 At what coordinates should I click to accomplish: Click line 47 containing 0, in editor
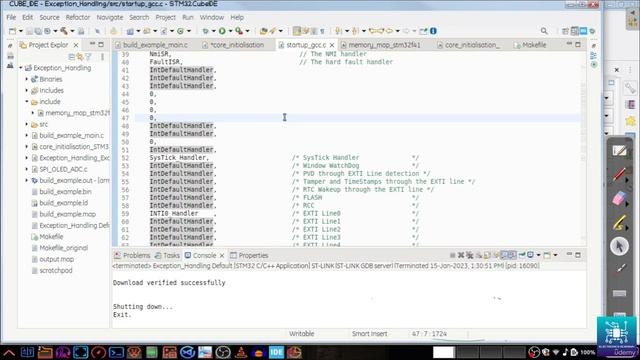pos(357,118)
